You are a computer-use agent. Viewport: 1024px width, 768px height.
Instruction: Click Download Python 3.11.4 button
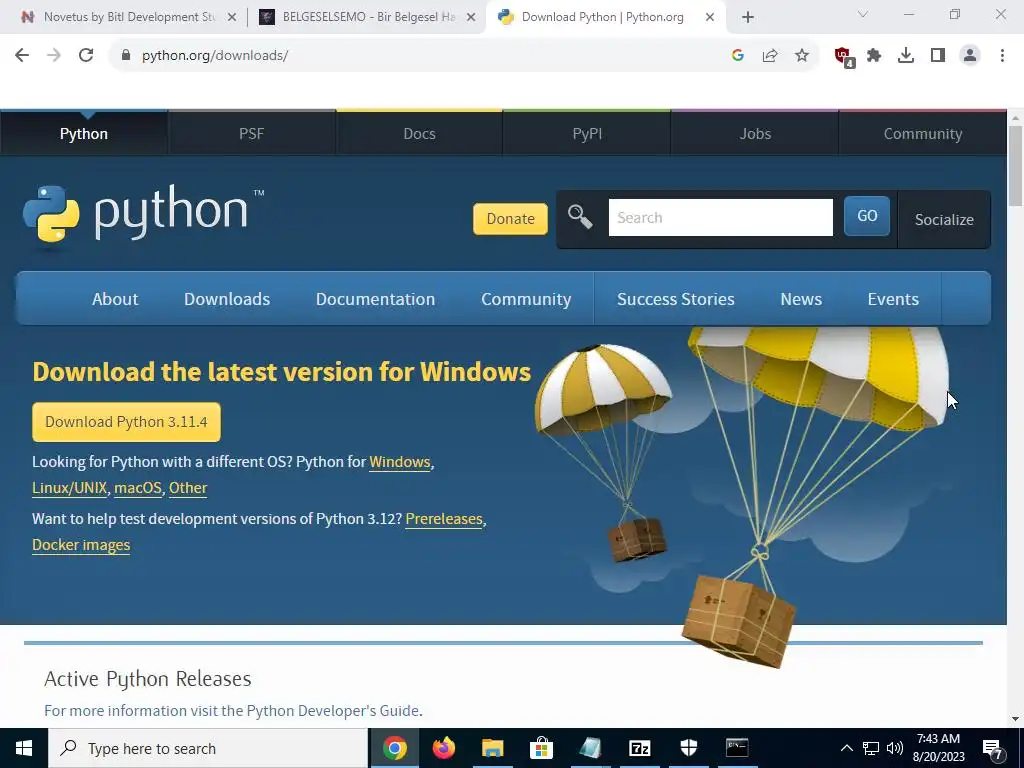[126, 422]
